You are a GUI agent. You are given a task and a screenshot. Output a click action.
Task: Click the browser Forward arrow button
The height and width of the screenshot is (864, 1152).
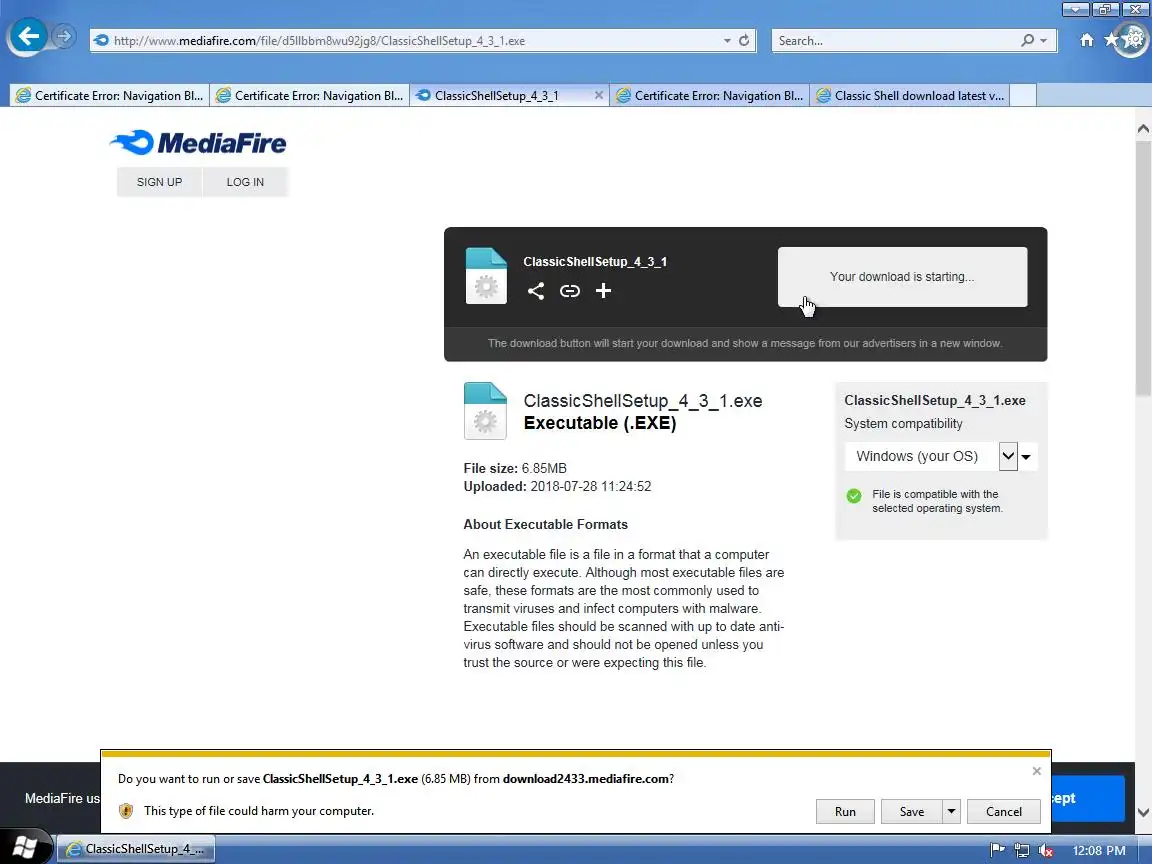tap(65, 36)
